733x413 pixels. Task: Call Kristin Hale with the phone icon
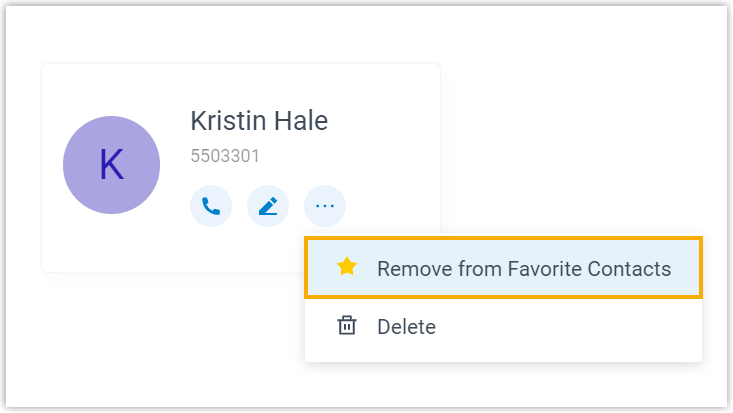[211, 206]
